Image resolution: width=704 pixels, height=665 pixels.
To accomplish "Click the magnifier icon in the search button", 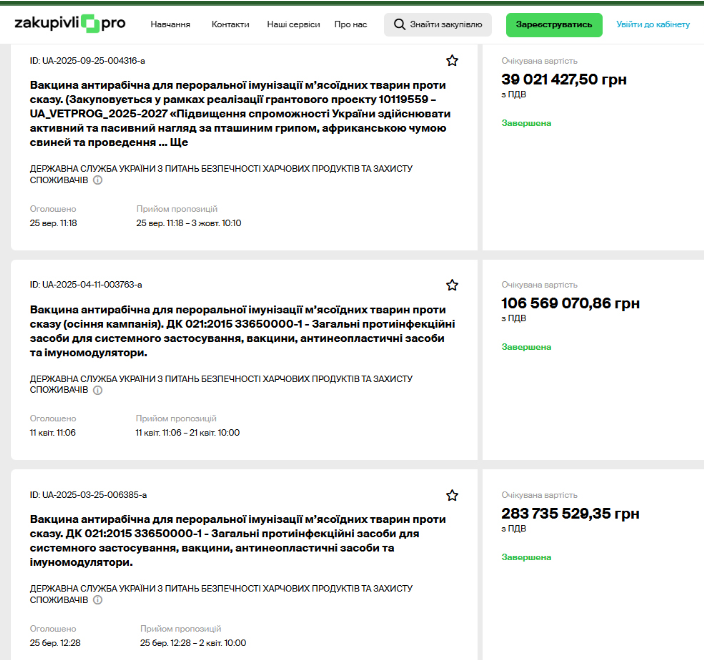I will pyautogui.click(x=399, y=24).
